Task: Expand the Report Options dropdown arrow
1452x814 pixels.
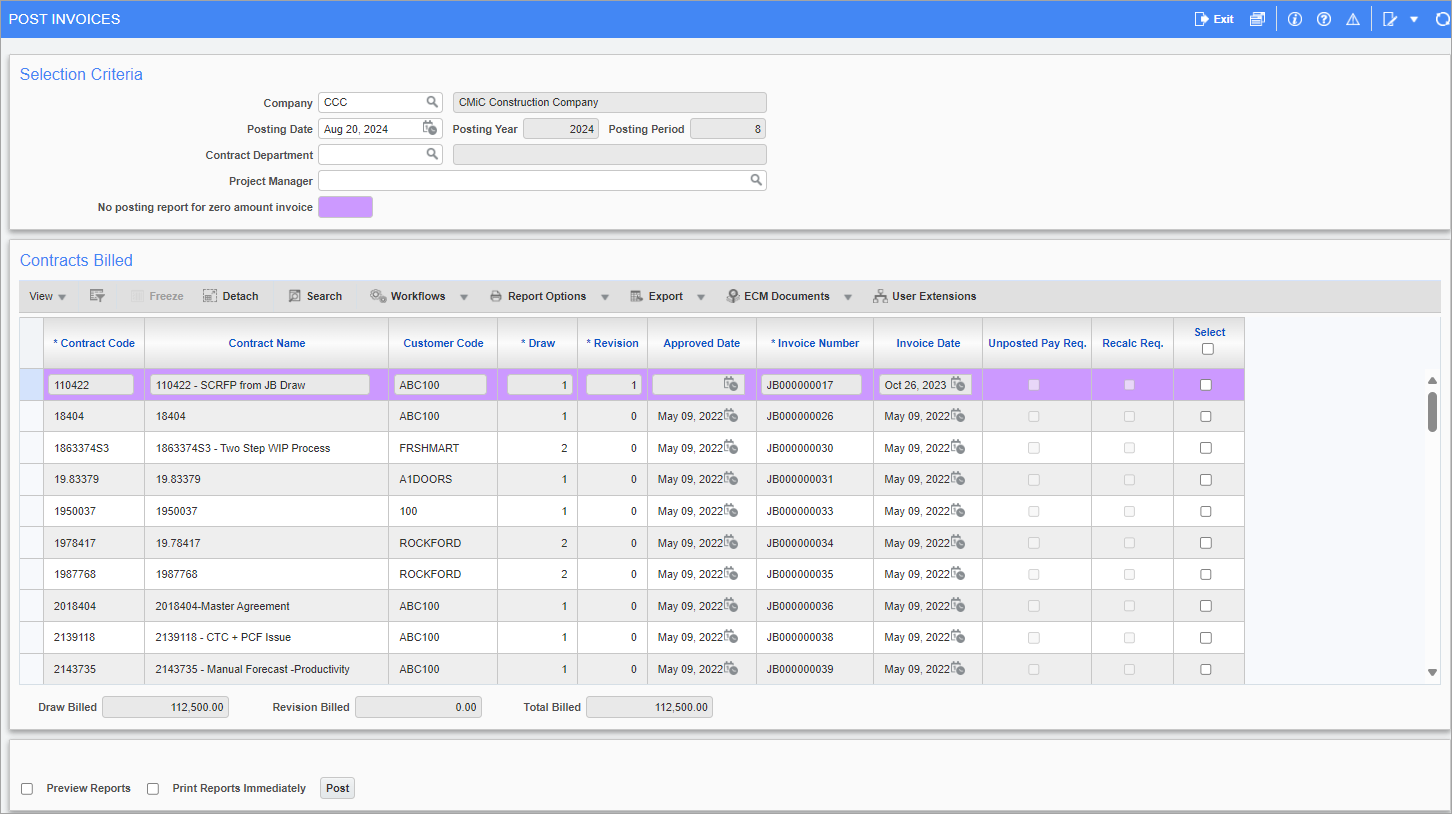Action: click(605, 295)
